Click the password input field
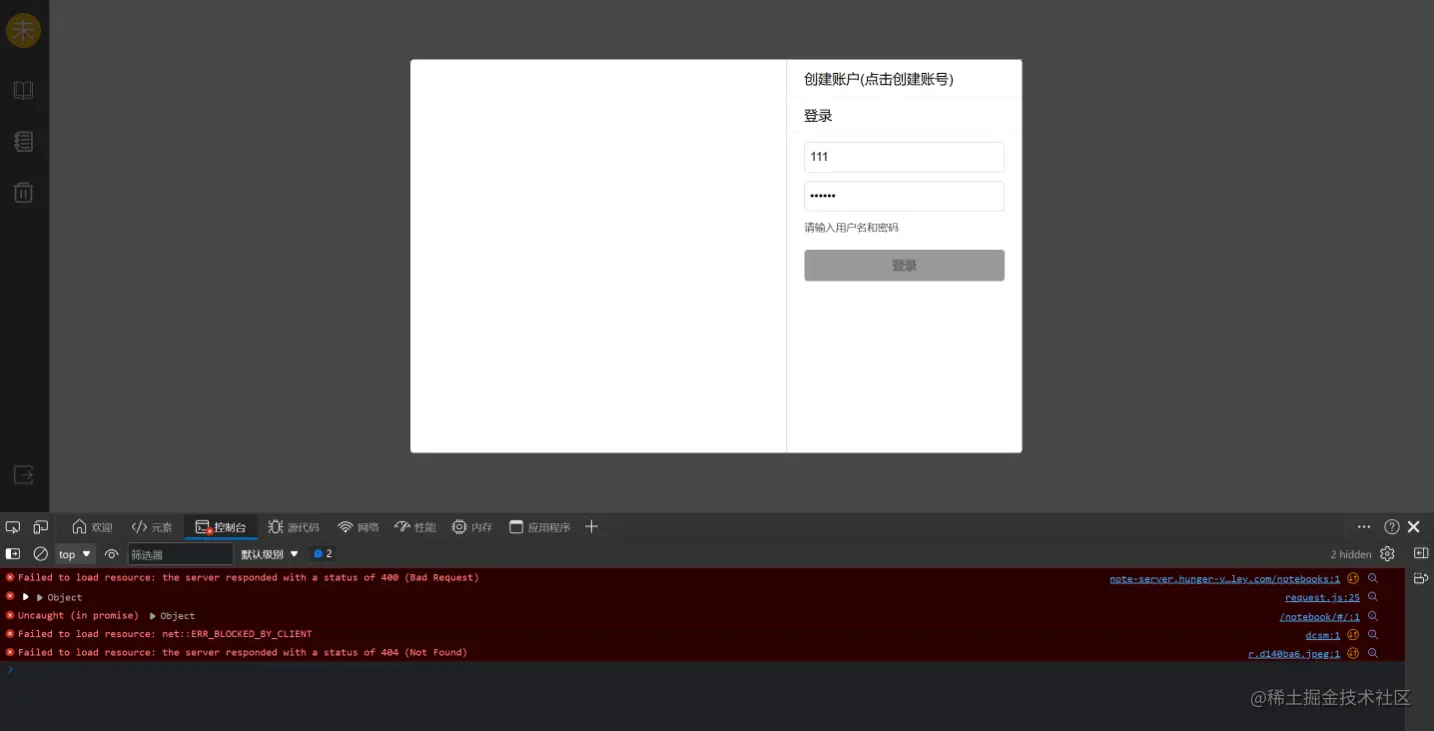Screen dimensions: 1434x731 pos(904,196)
